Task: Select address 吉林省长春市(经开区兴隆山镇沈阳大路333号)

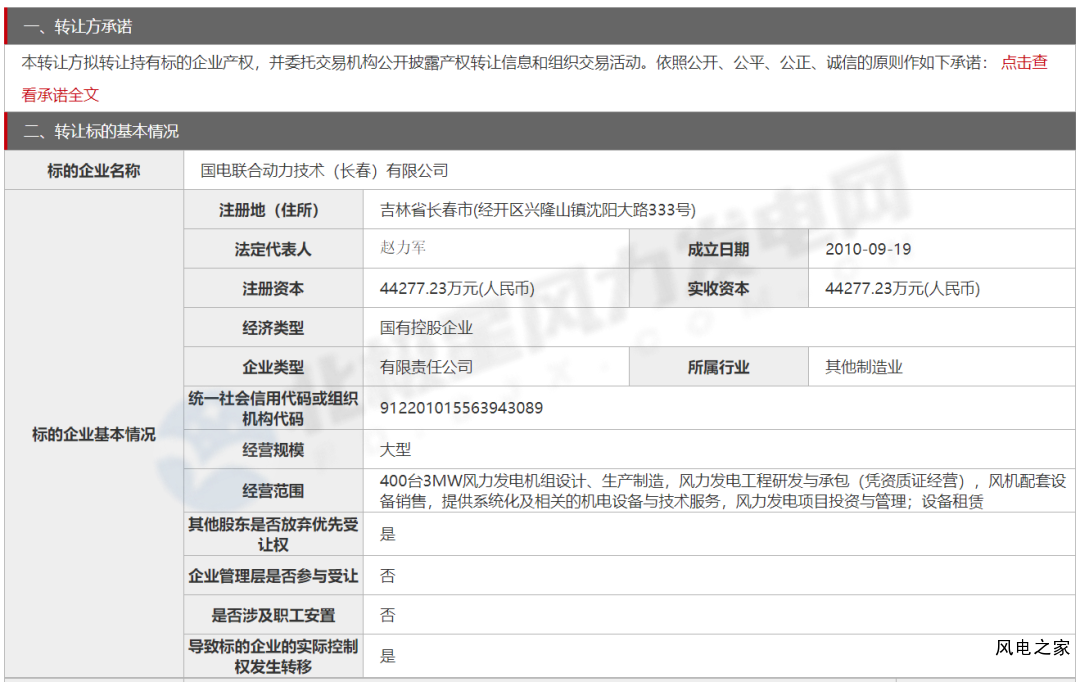Action: [x=538, y=210]
